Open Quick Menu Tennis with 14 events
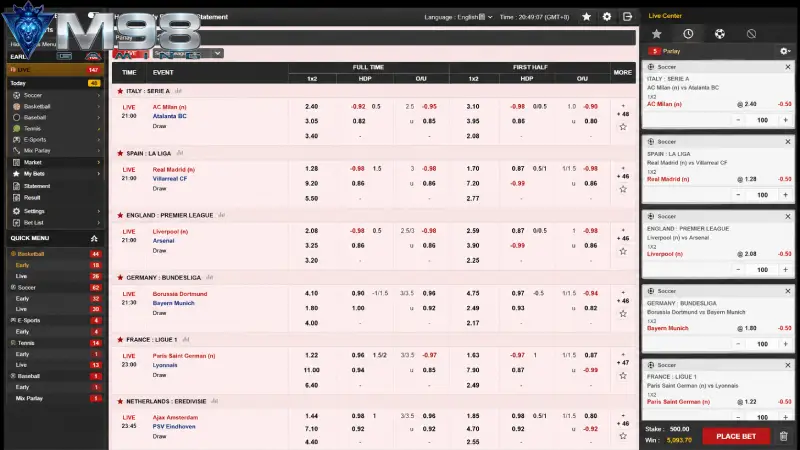 [55, 343]
